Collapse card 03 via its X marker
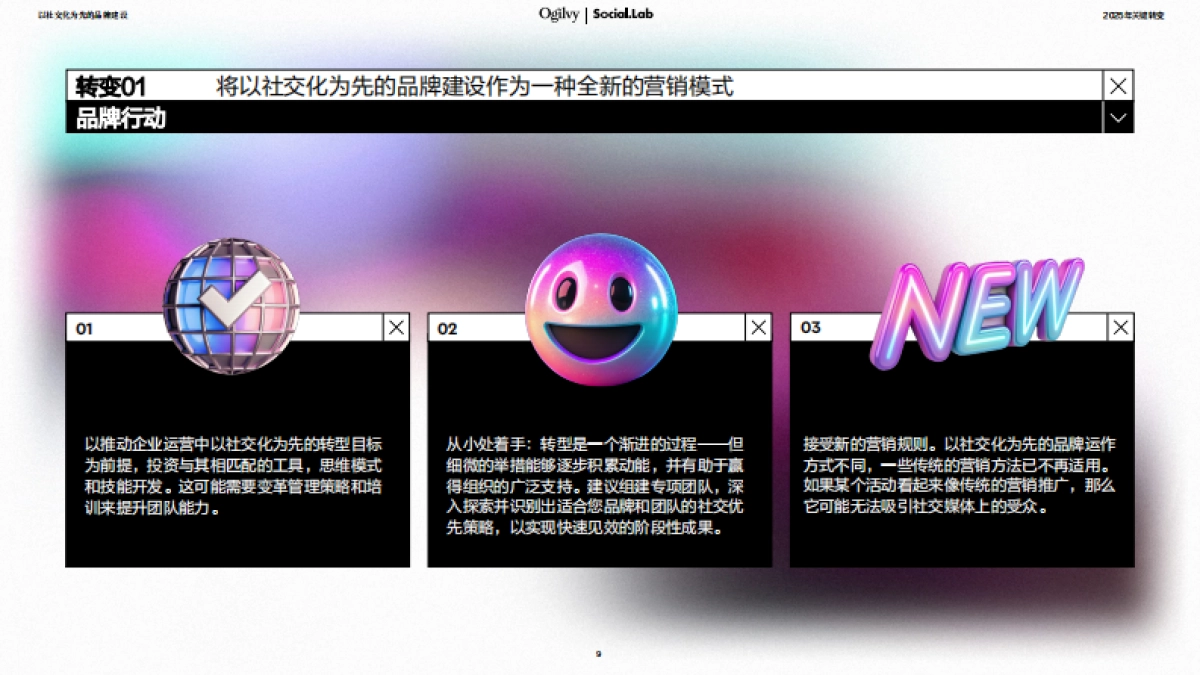1200x675 pixels. pos(1120,327)
